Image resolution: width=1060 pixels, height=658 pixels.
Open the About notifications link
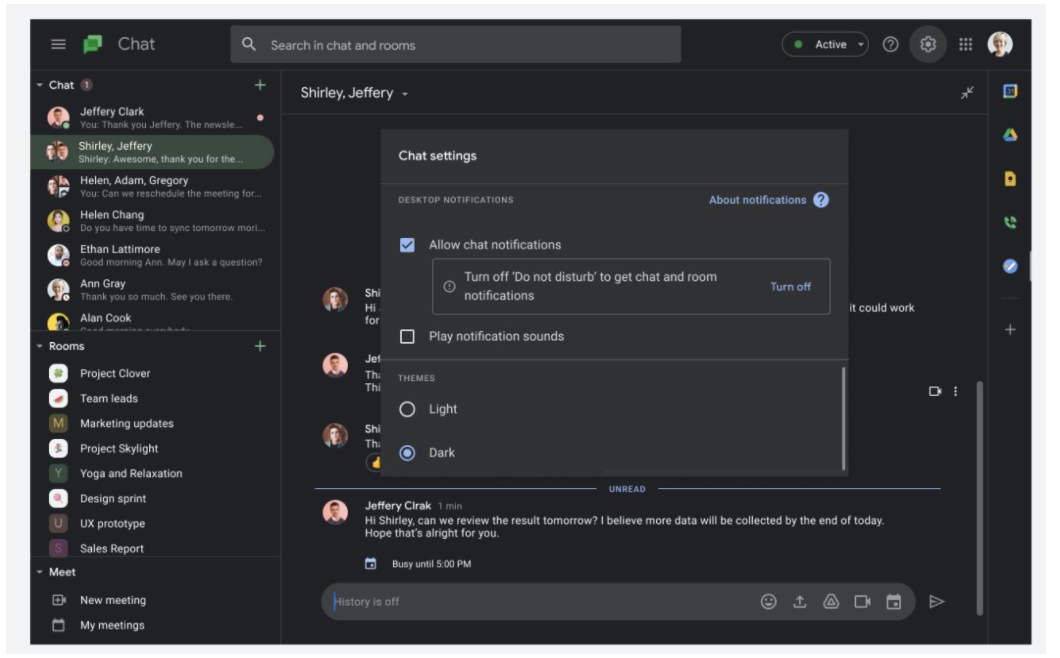tap(757, 200)
